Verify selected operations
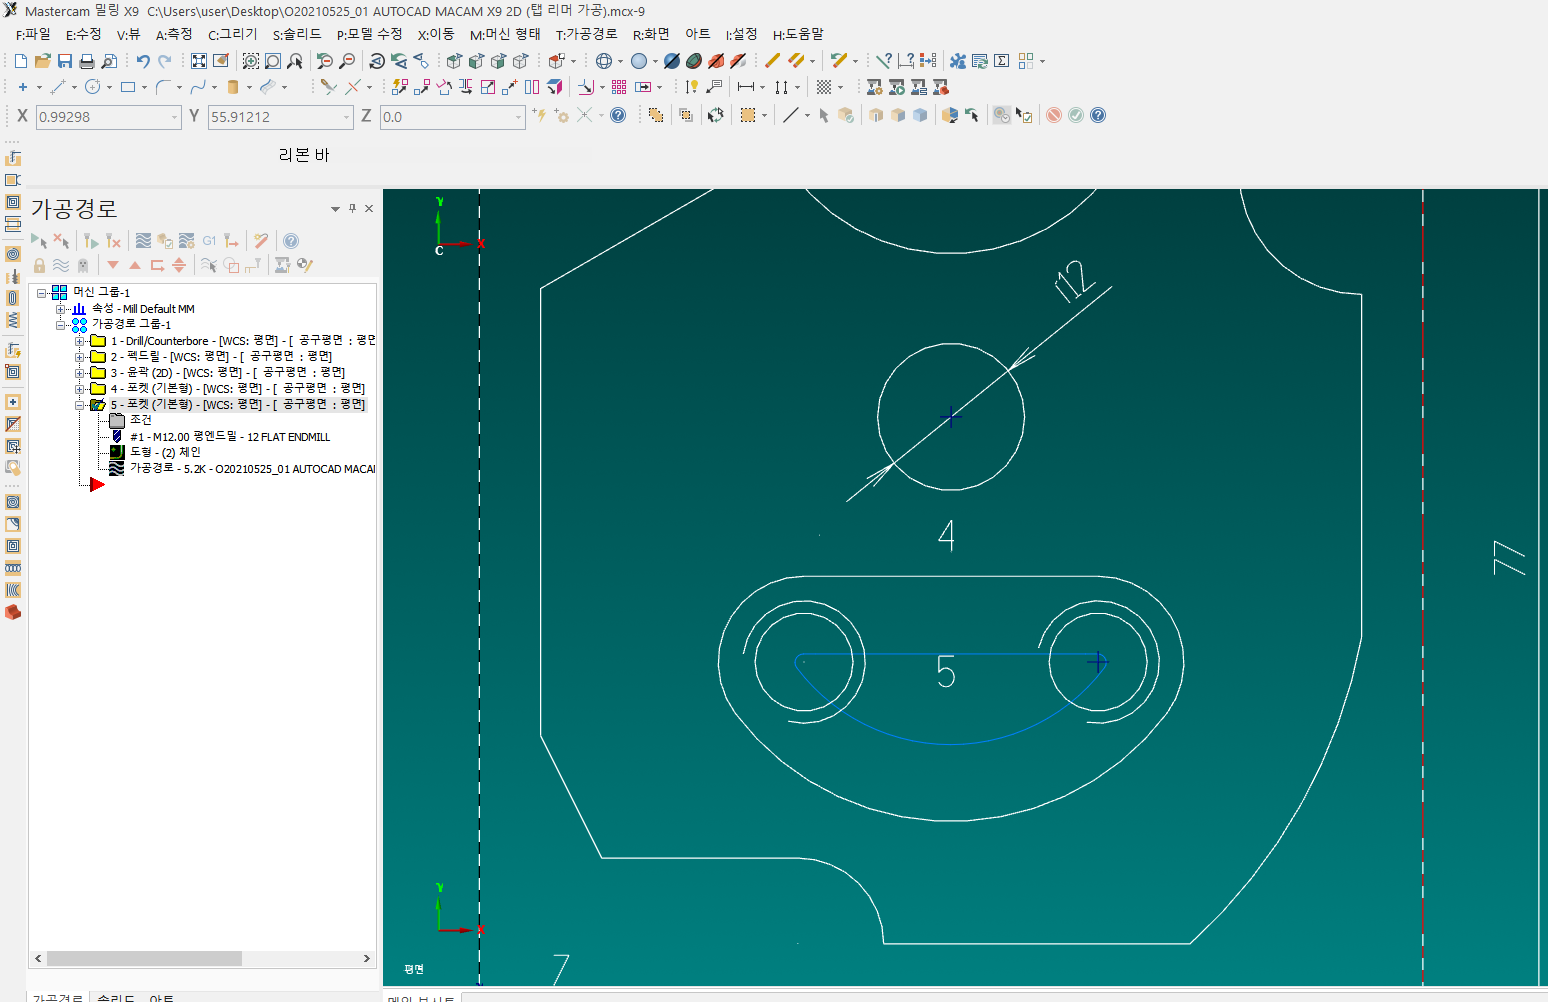Viewport: 1548px width, 1002px height. [x=165, y=241]
